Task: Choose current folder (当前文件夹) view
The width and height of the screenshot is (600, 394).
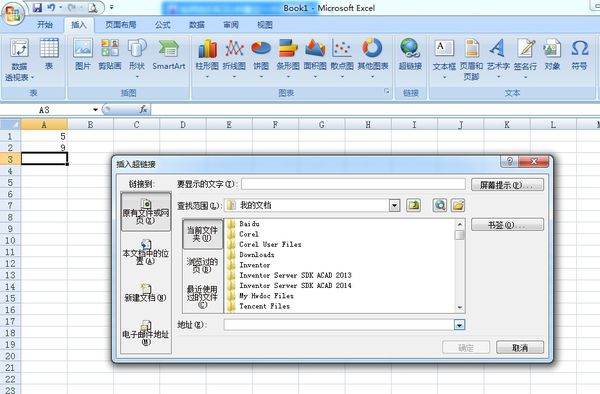Action: (202, 234)
